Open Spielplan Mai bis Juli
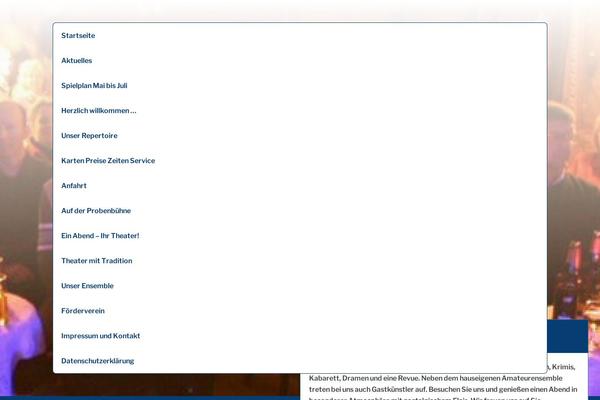The image size is (600, 400). pyautogui.click(x=94, y=86)
